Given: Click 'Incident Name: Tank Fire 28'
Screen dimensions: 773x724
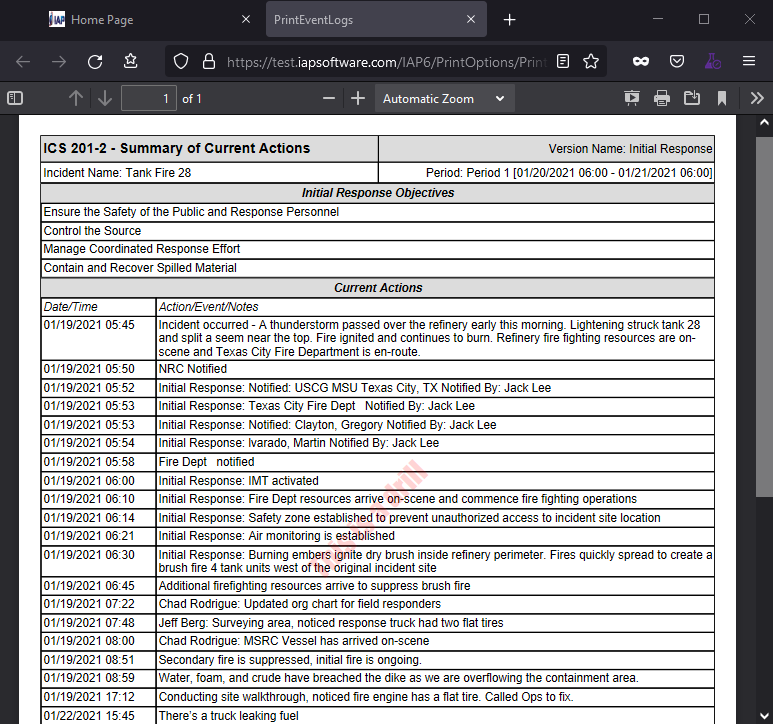Looking at the screenshot, I should 117,173.
